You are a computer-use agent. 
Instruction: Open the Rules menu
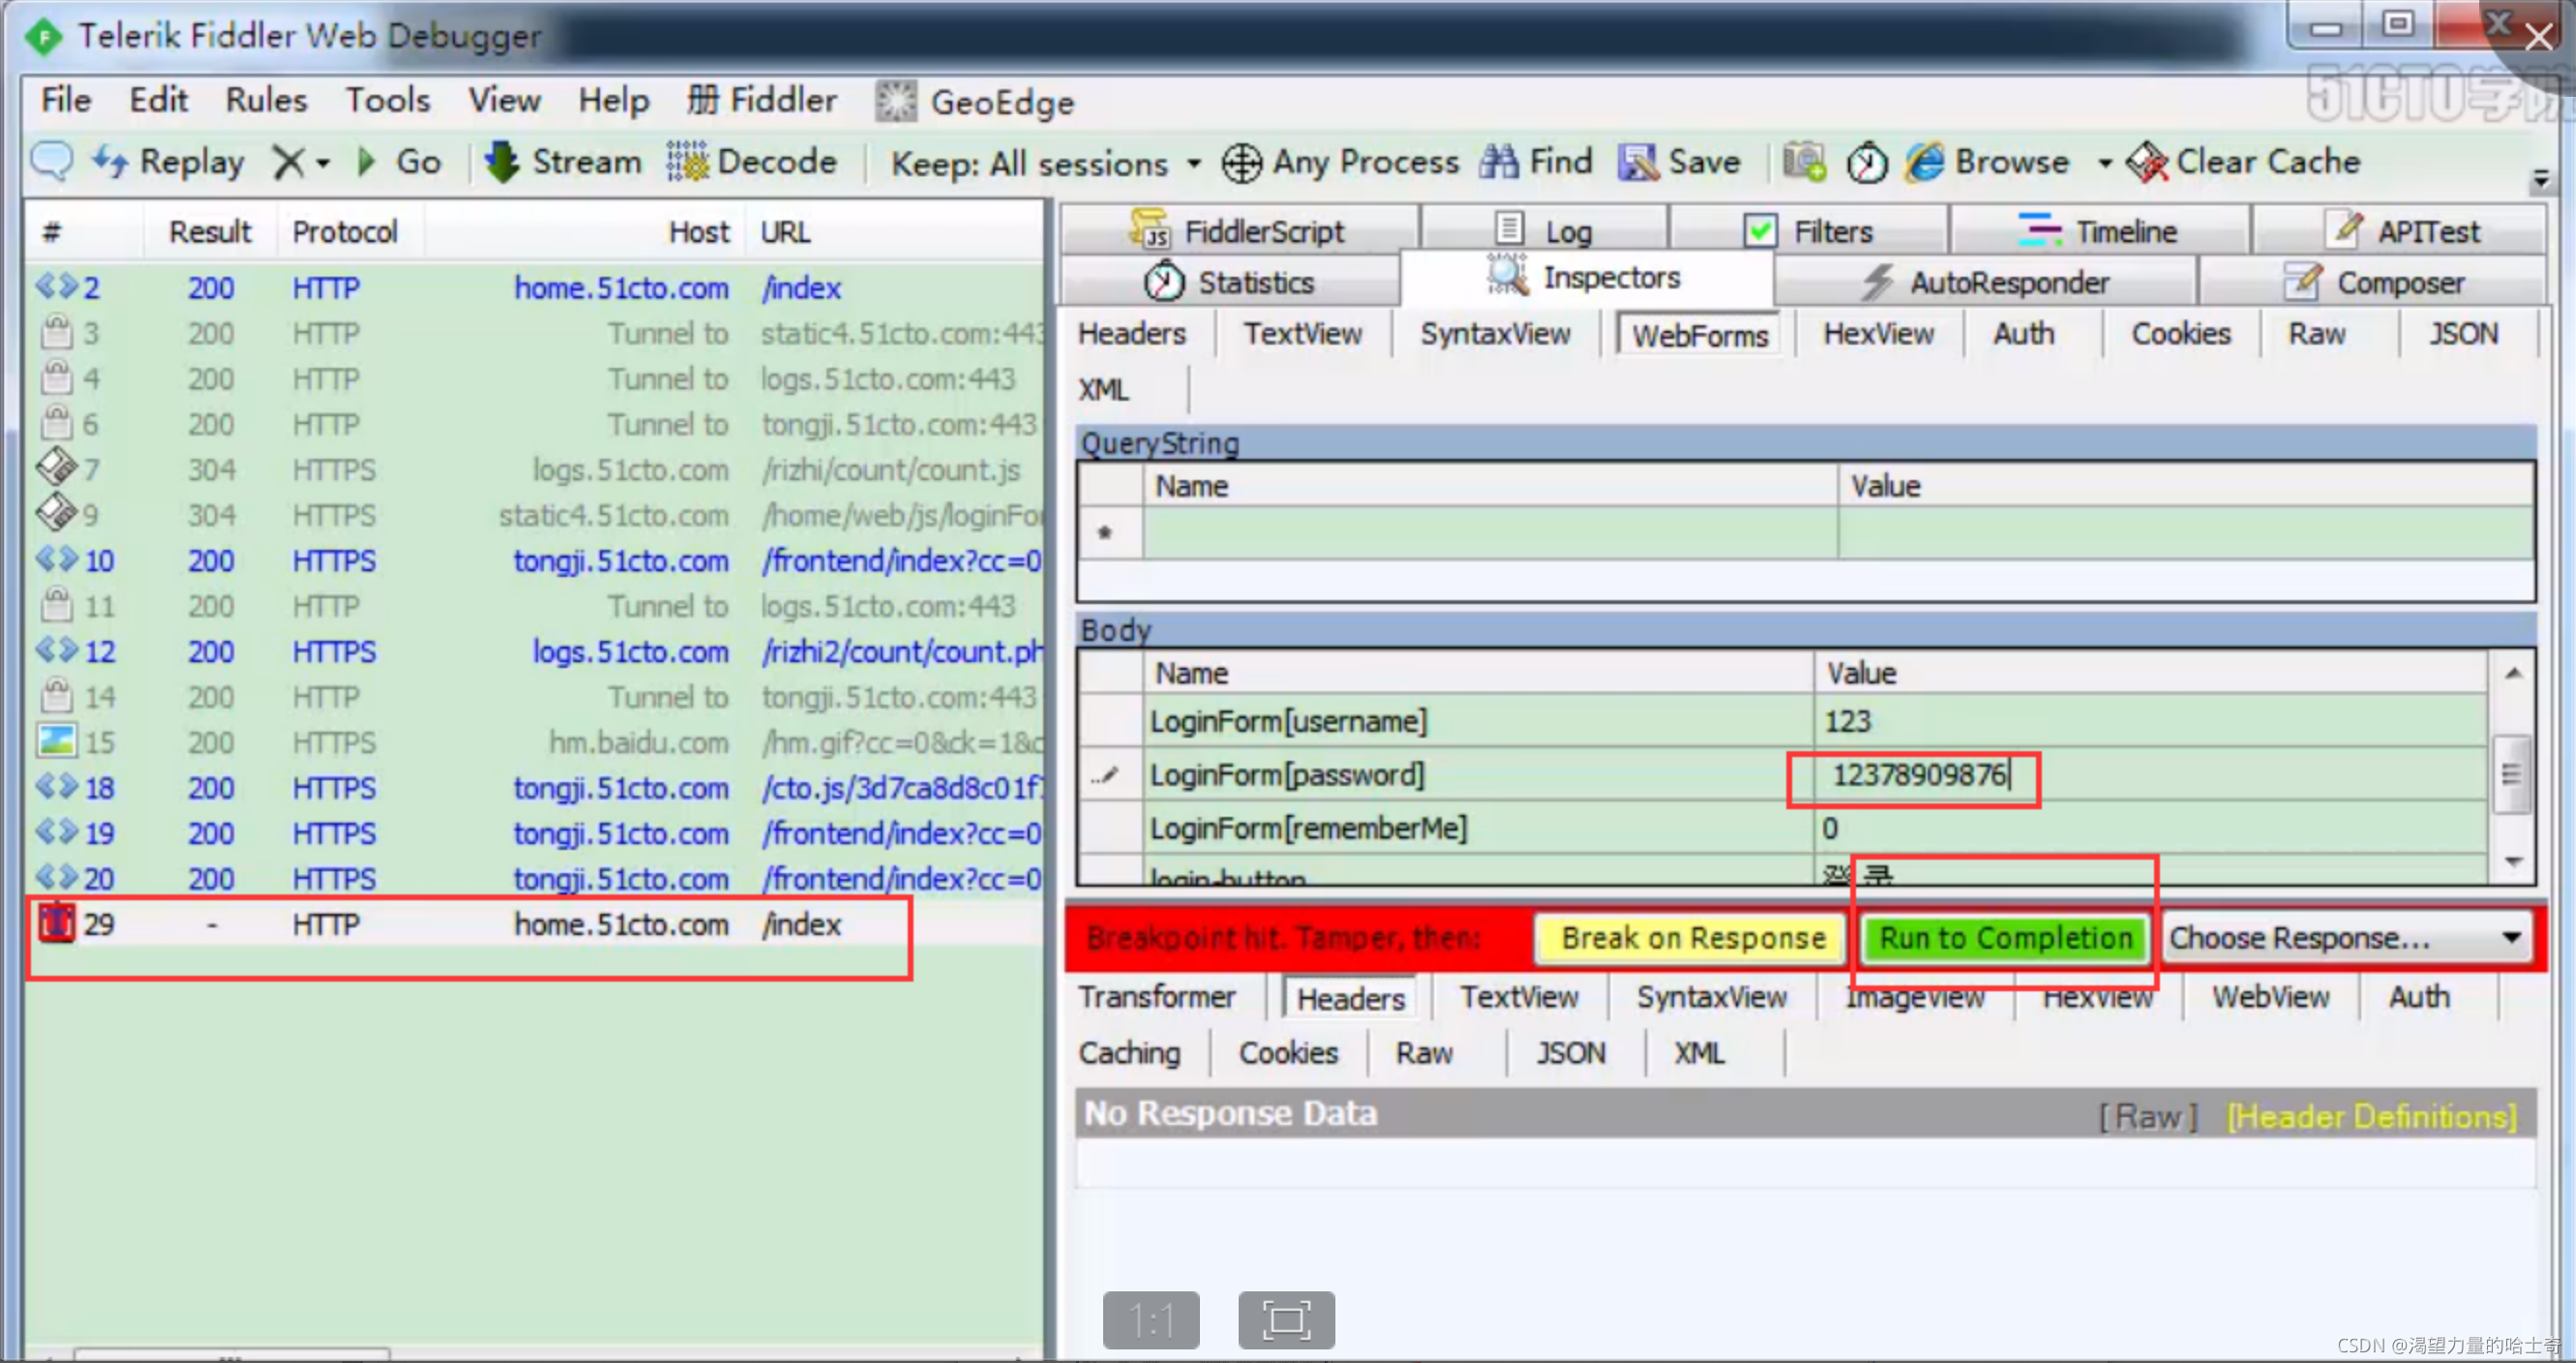(262, 103)
